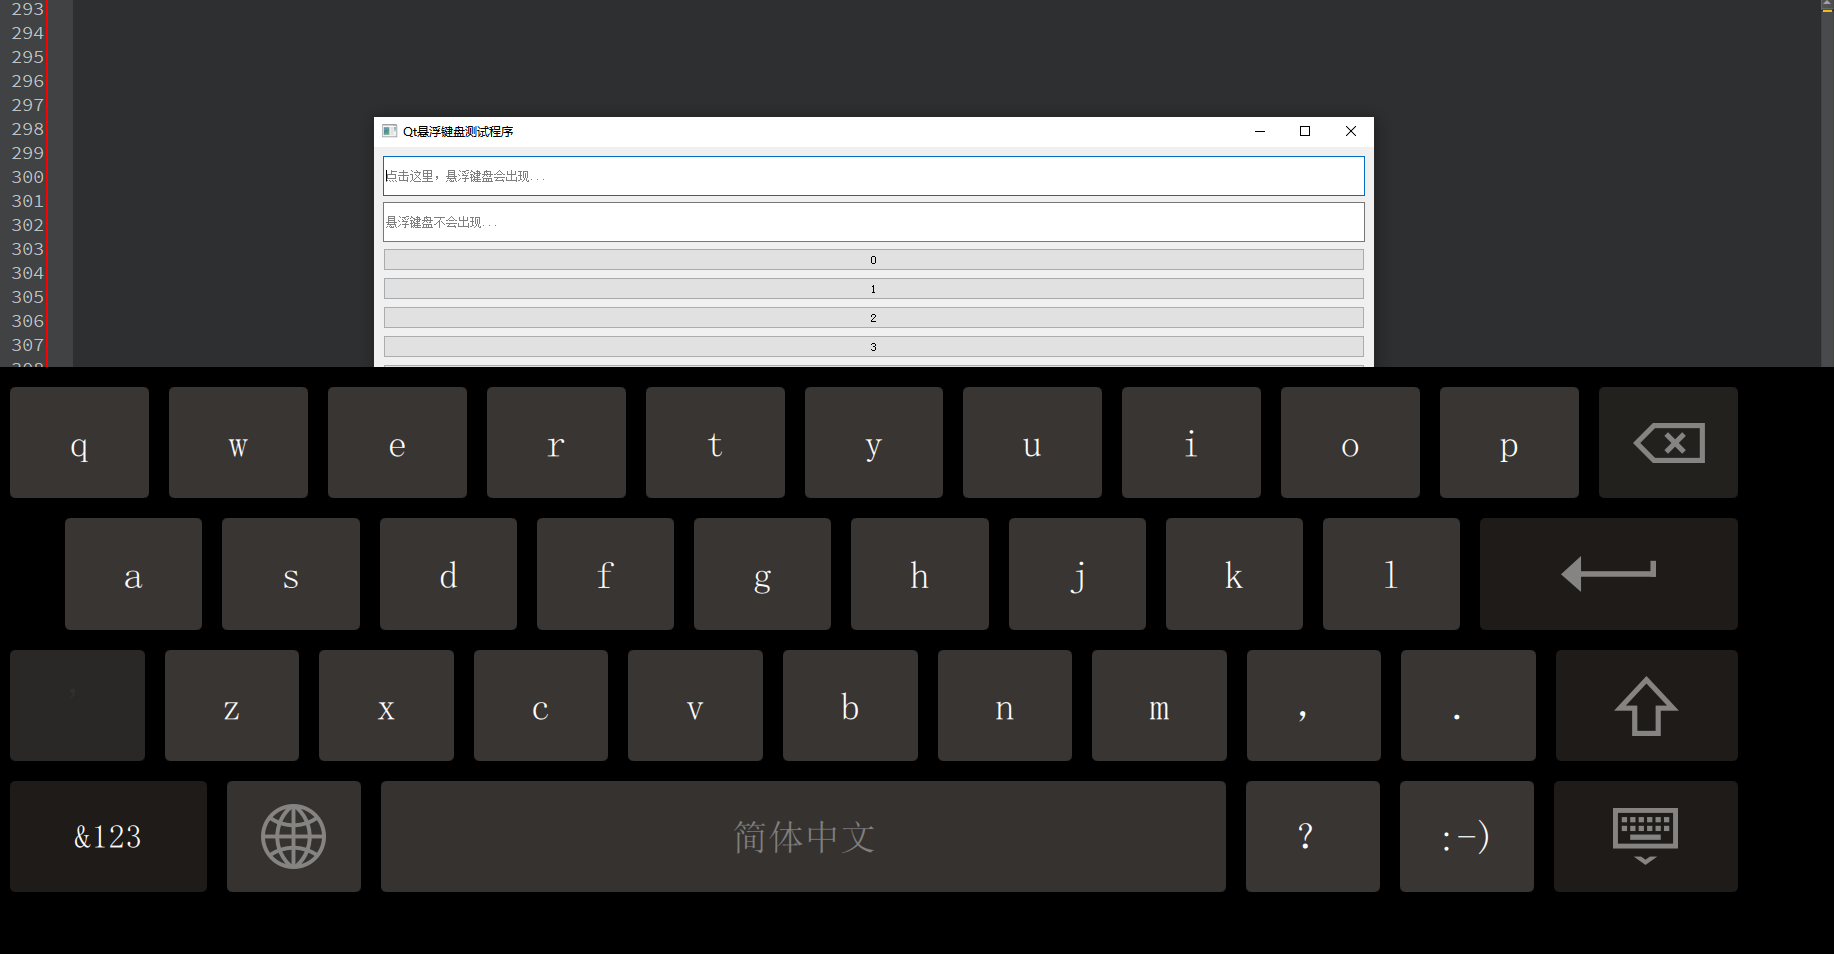The image size is (1834, 954).
Task: Switch input language with globe key
Action: (x=294, y=837)
